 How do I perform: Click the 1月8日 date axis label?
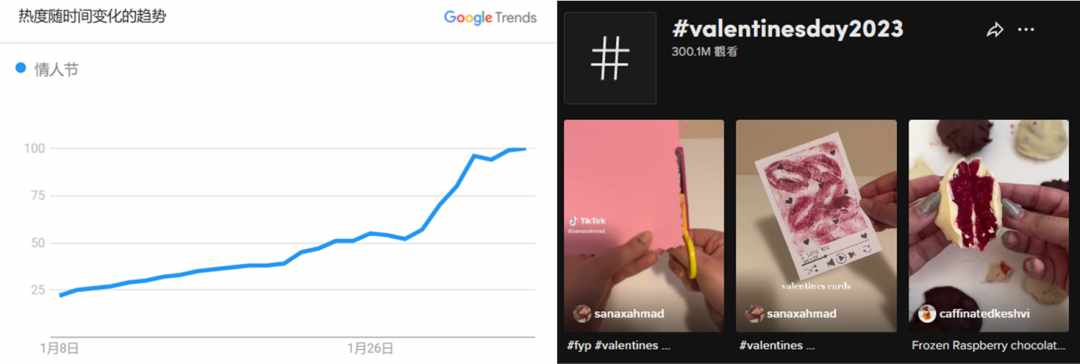pos(59,348)
